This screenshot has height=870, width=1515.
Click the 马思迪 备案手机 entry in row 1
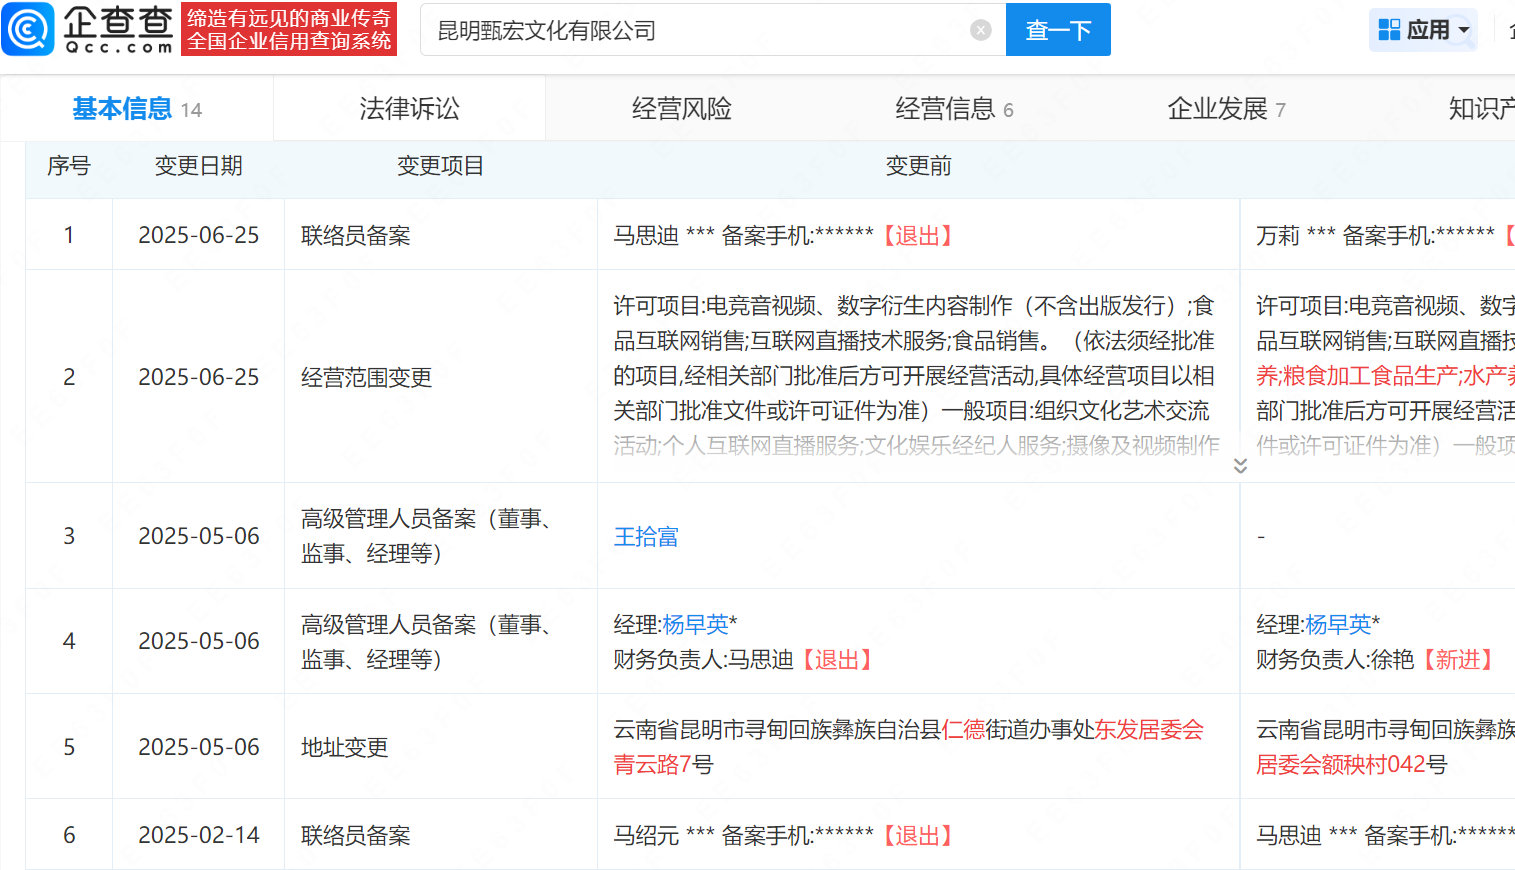783,236
